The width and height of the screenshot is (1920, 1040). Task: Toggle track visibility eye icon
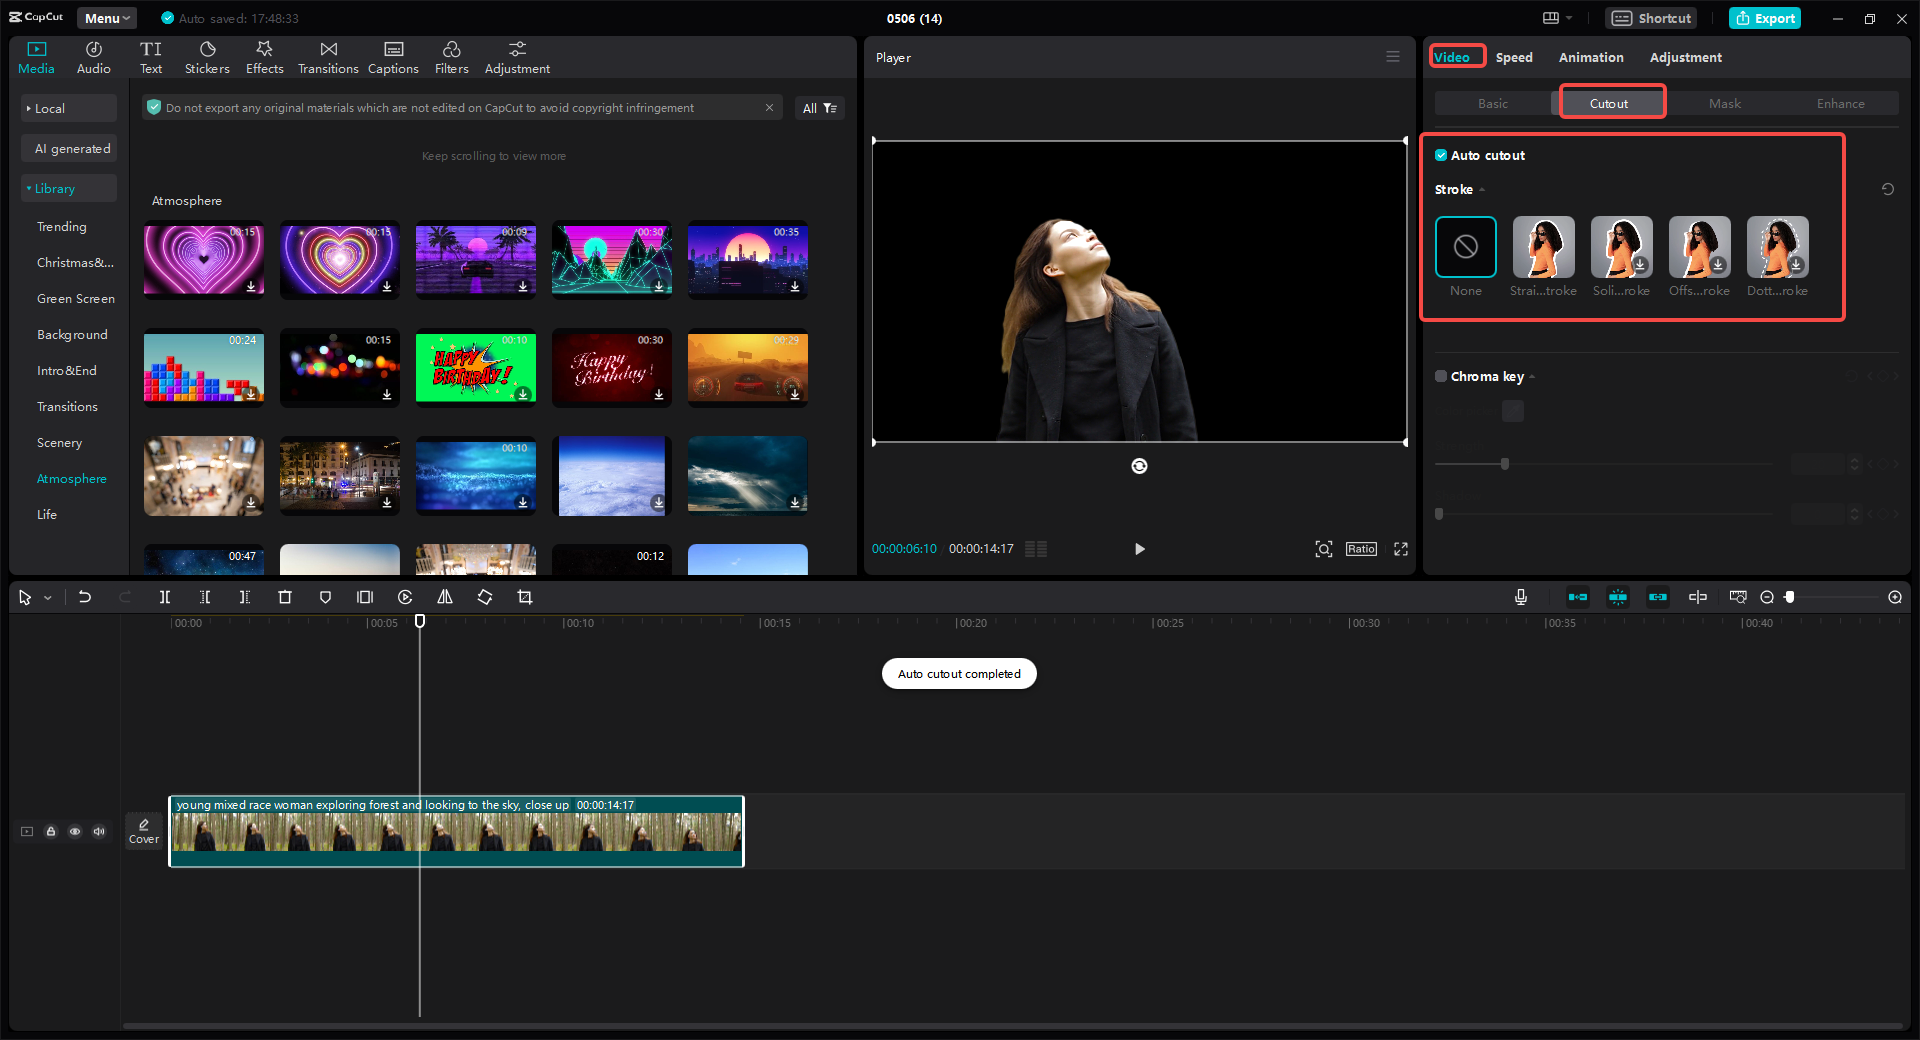pos(75,831)
